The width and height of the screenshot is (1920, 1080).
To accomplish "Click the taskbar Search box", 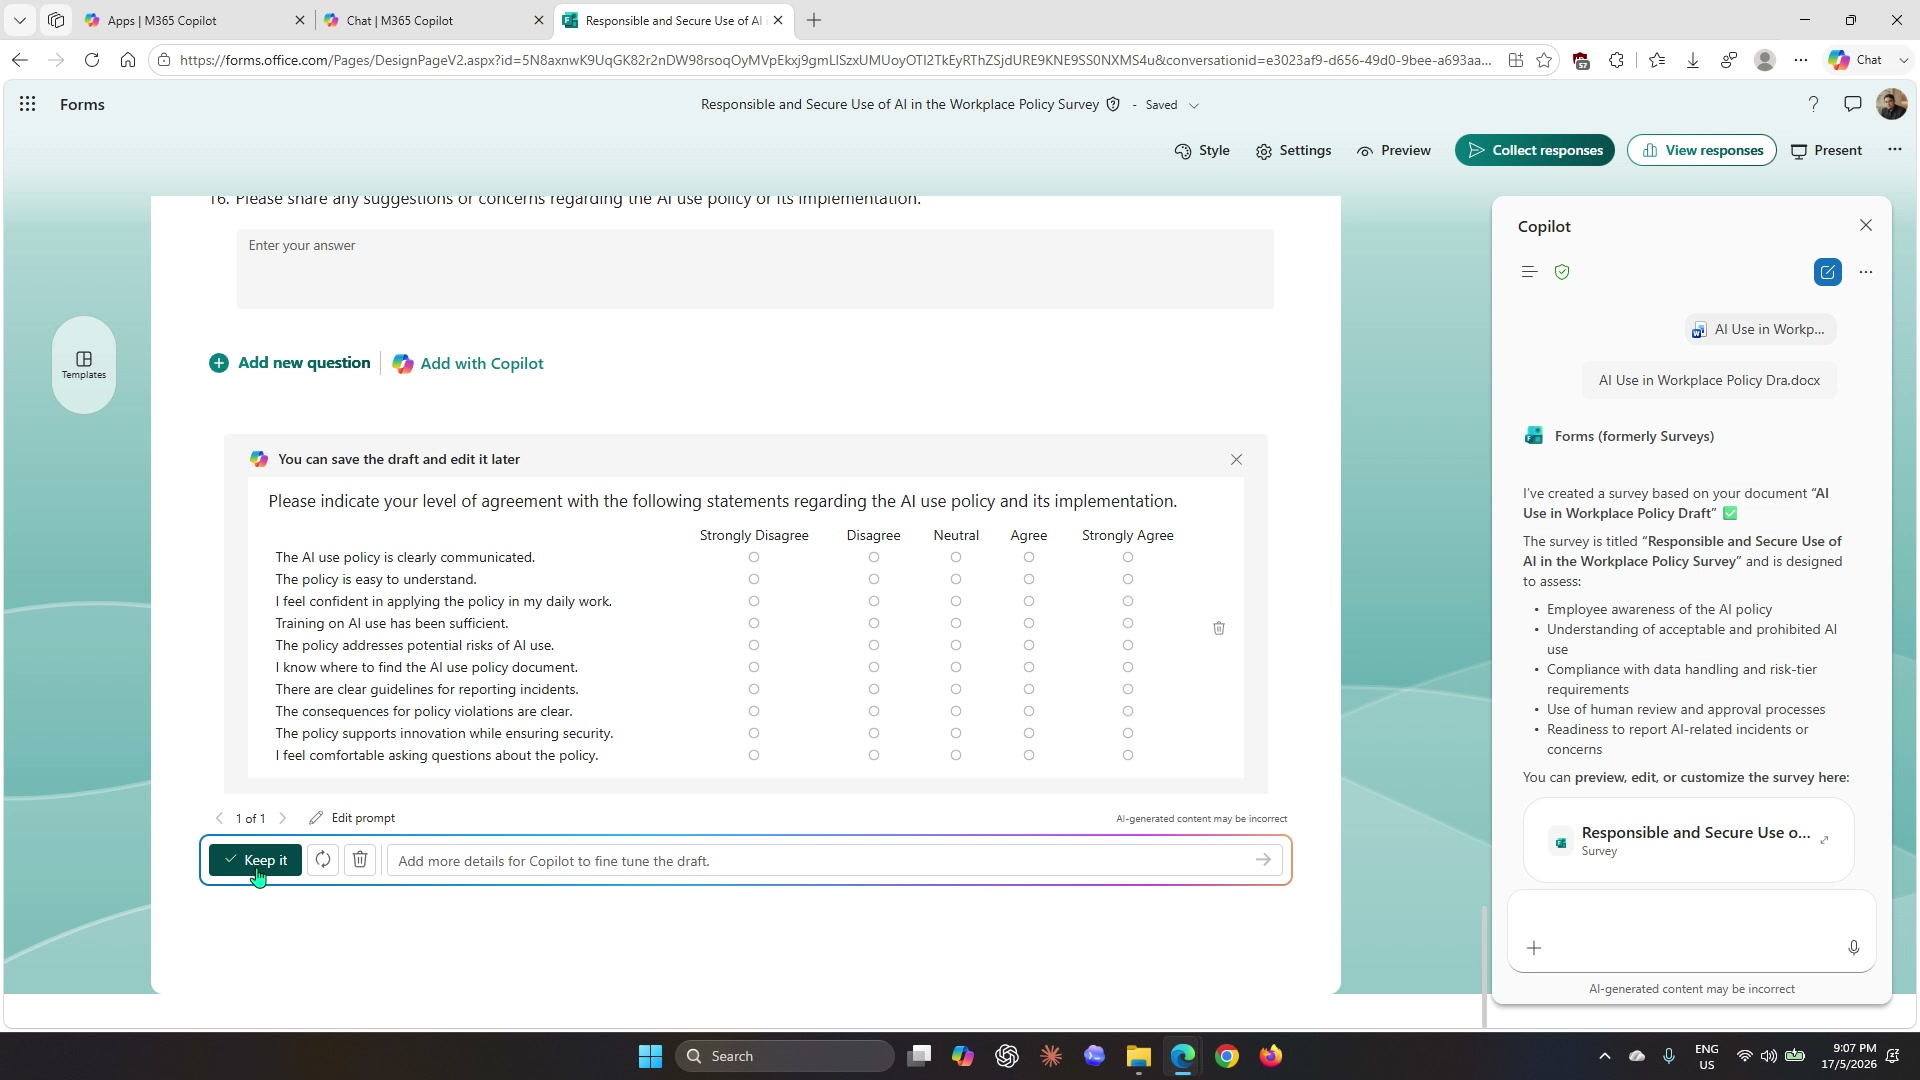I will (x=785, y=1056).
